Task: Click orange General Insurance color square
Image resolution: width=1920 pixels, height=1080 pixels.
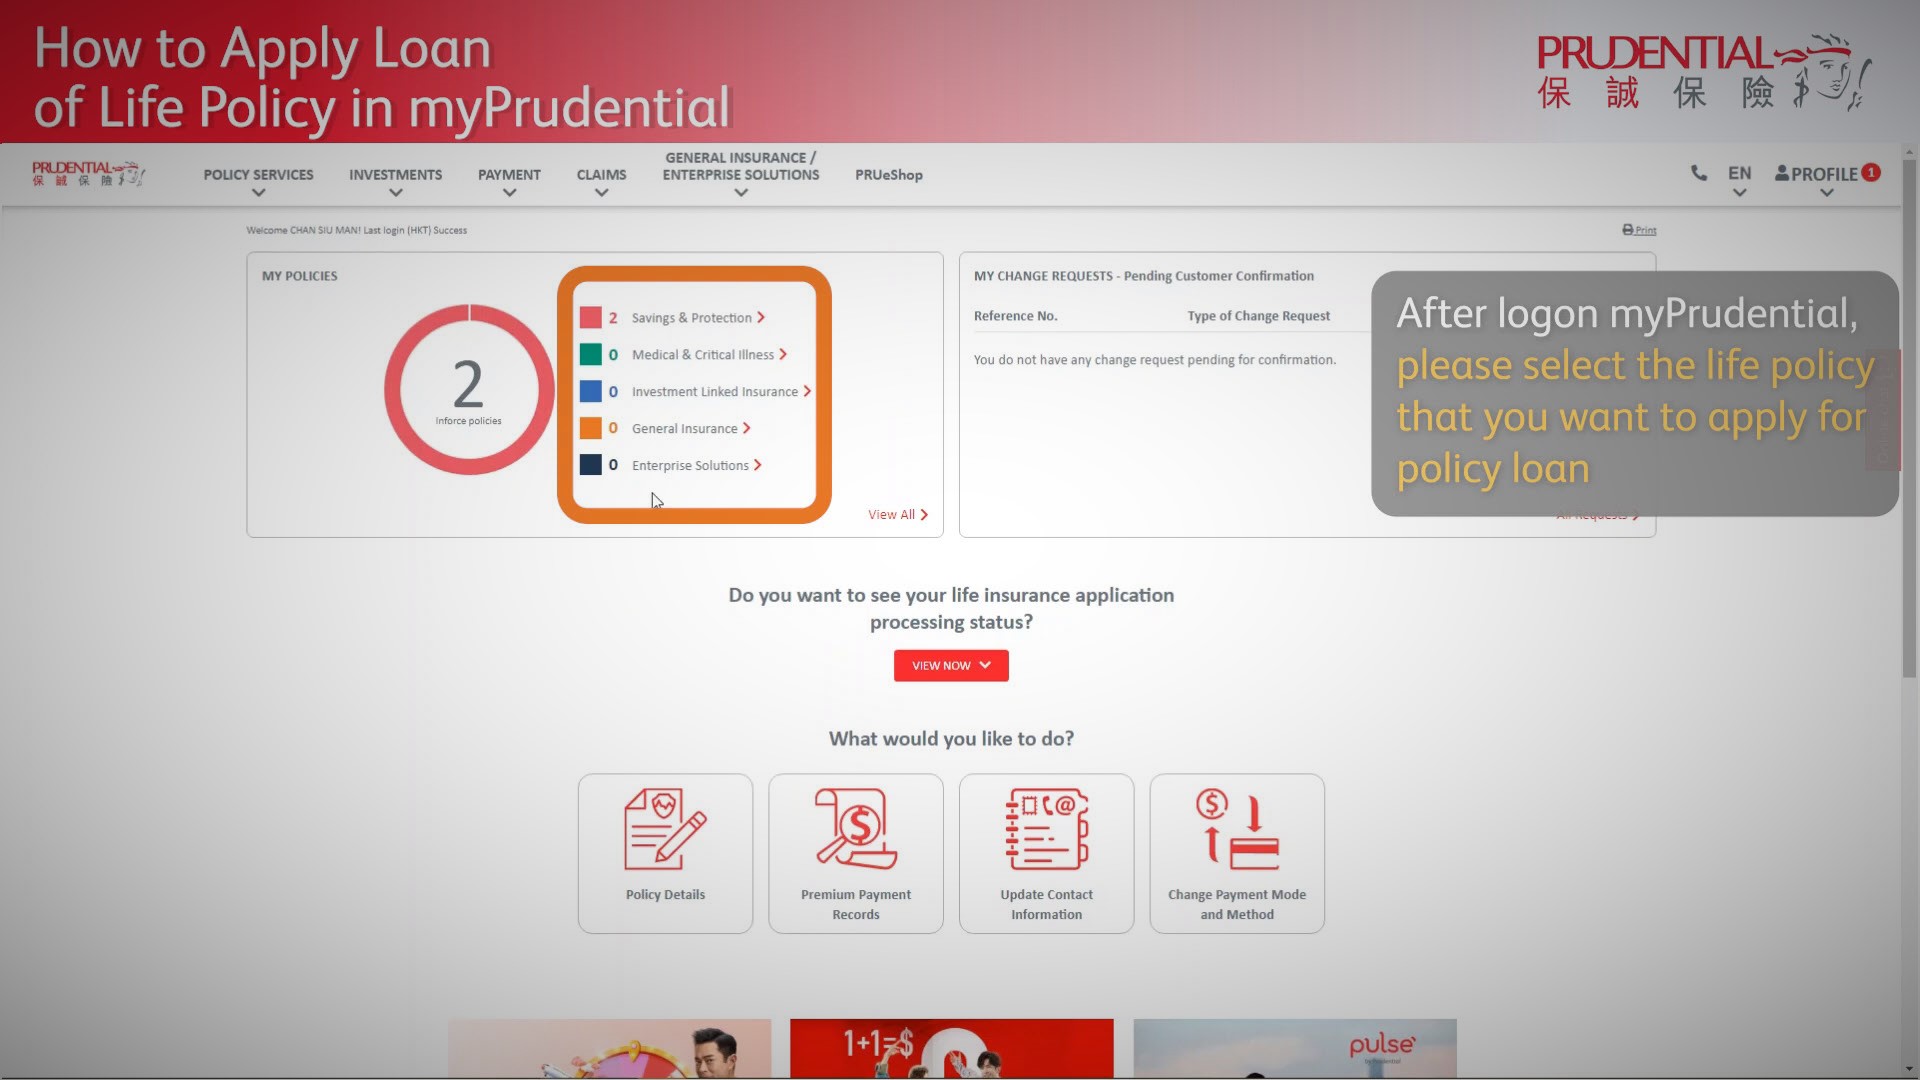Action: click(x=591, y=429)
